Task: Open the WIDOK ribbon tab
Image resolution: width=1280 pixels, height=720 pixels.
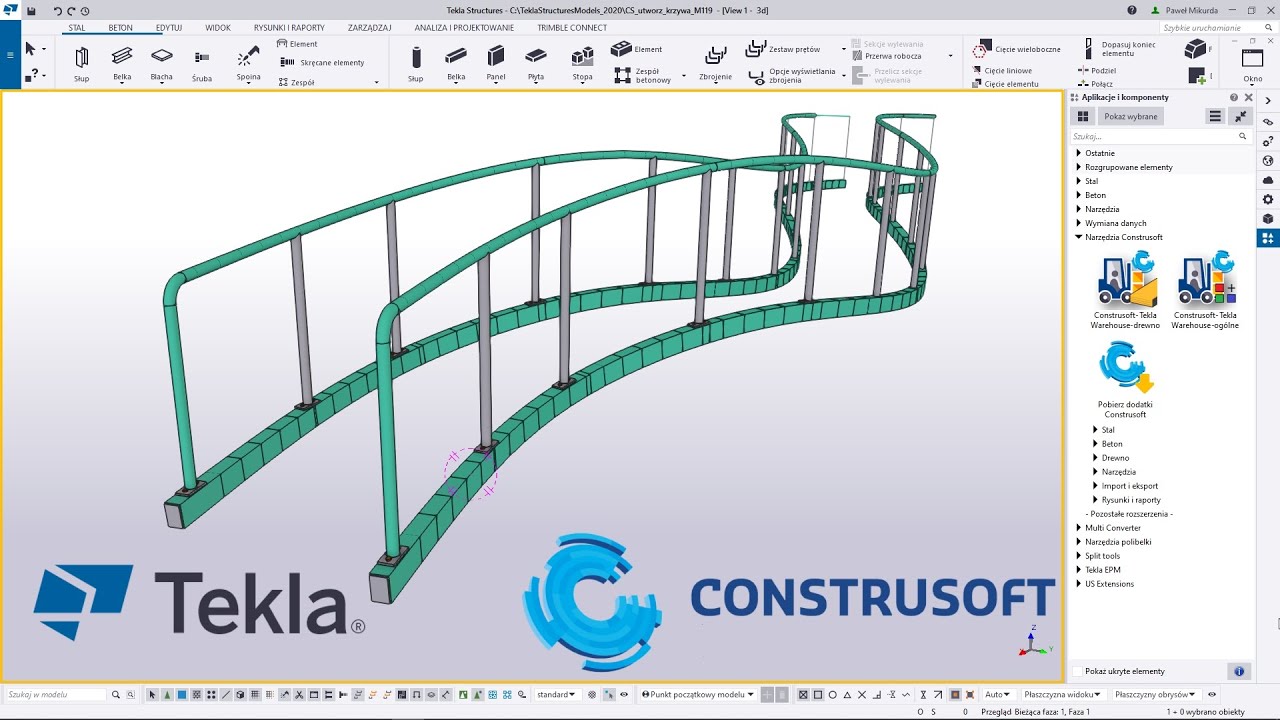Action: point(218,28)
